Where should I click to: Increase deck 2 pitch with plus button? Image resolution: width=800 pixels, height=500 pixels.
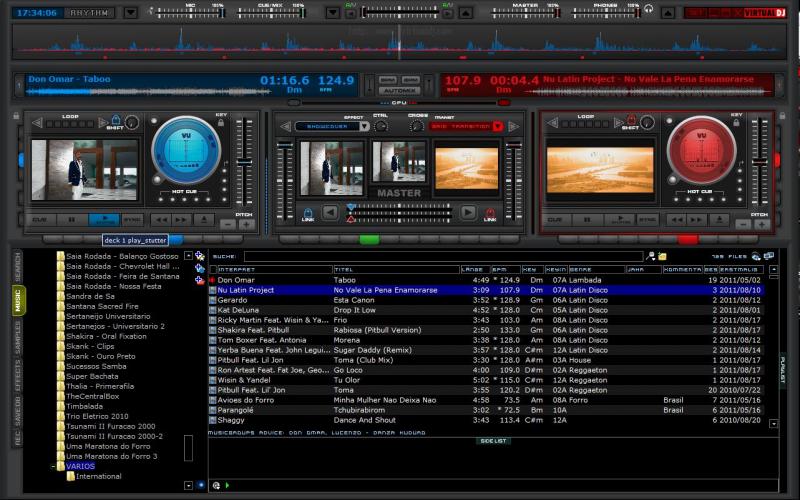click(762, 224)
